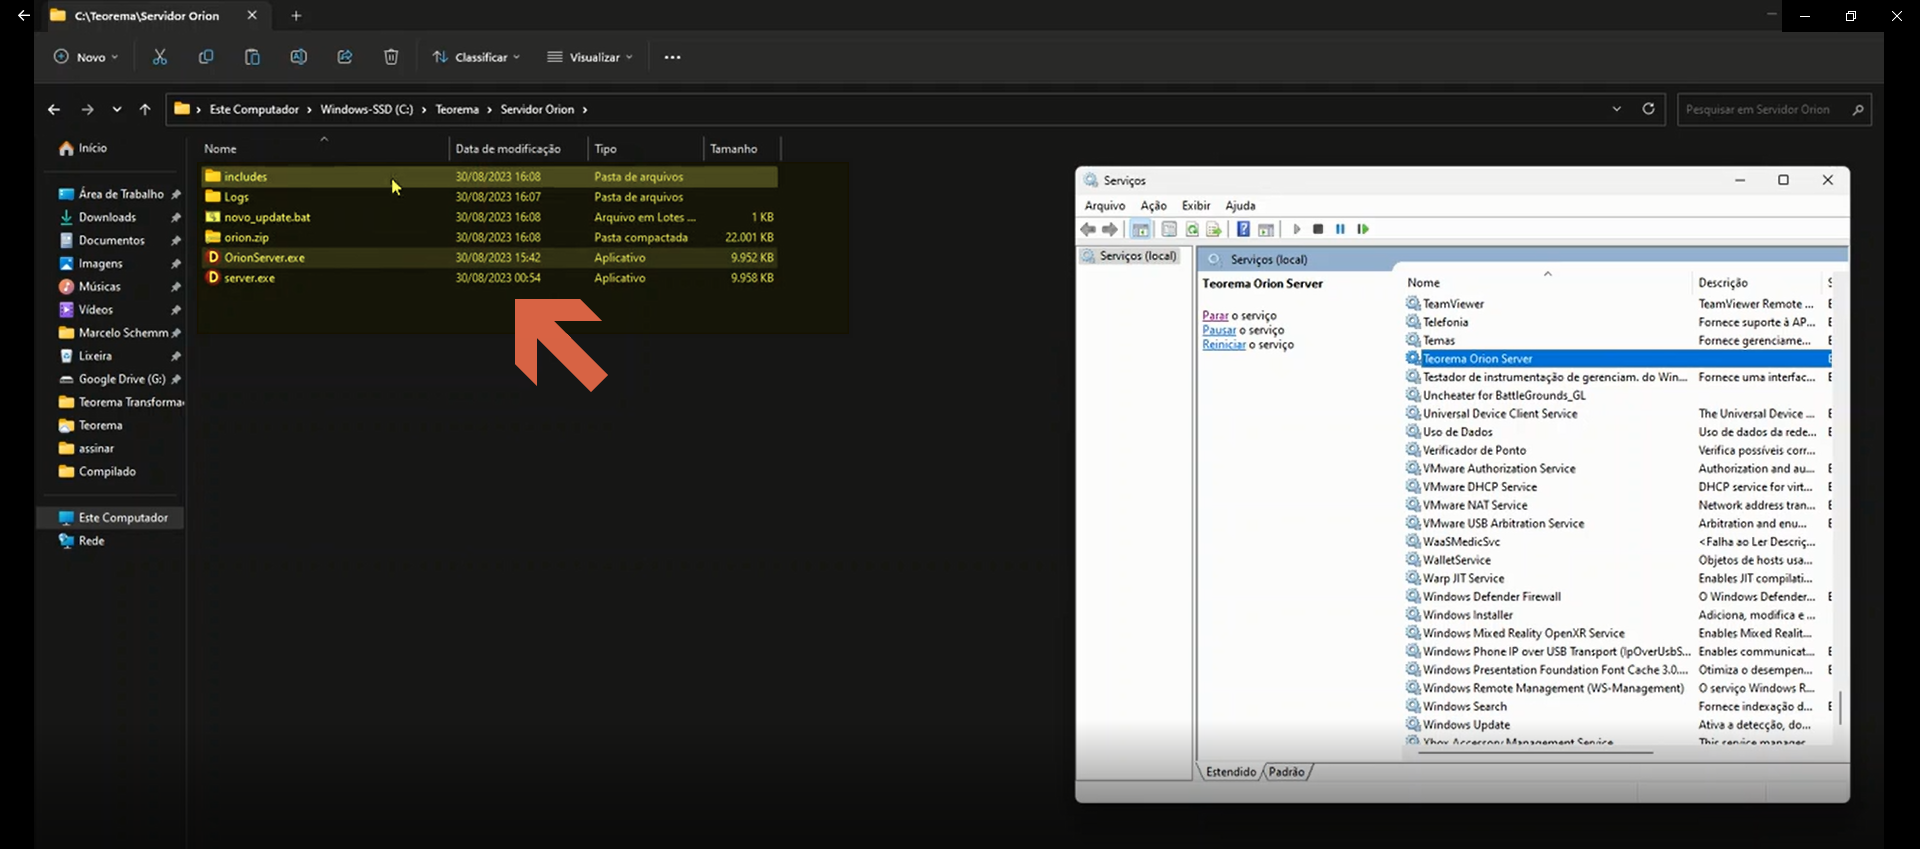Select the includes folder
This screenshot has height=849, width=1920.
pos(489,177)
